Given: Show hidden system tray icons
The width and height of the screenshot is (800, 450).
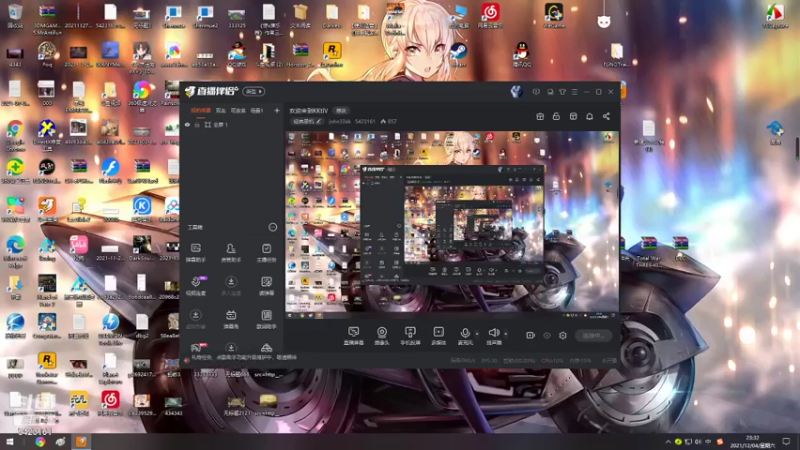Looking at the screenshot, I should click(668, 442).
